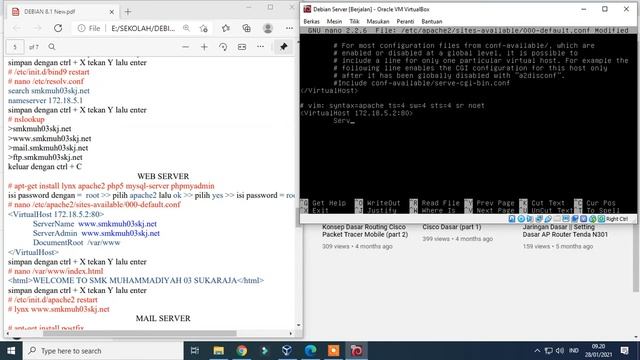Click the PDF horizontal scrollbar
The height and width of the screenshot is (360, 640).
[140, 333]
